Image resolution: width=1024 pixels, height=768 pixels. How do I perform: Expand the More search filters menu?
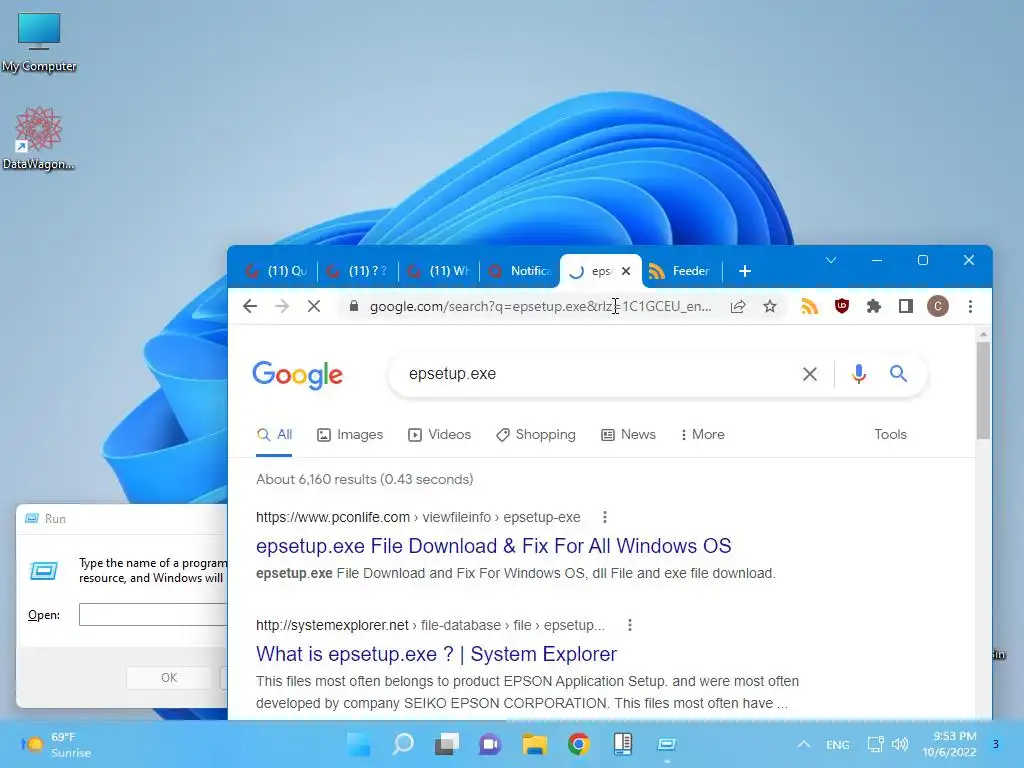coord(703,435)
